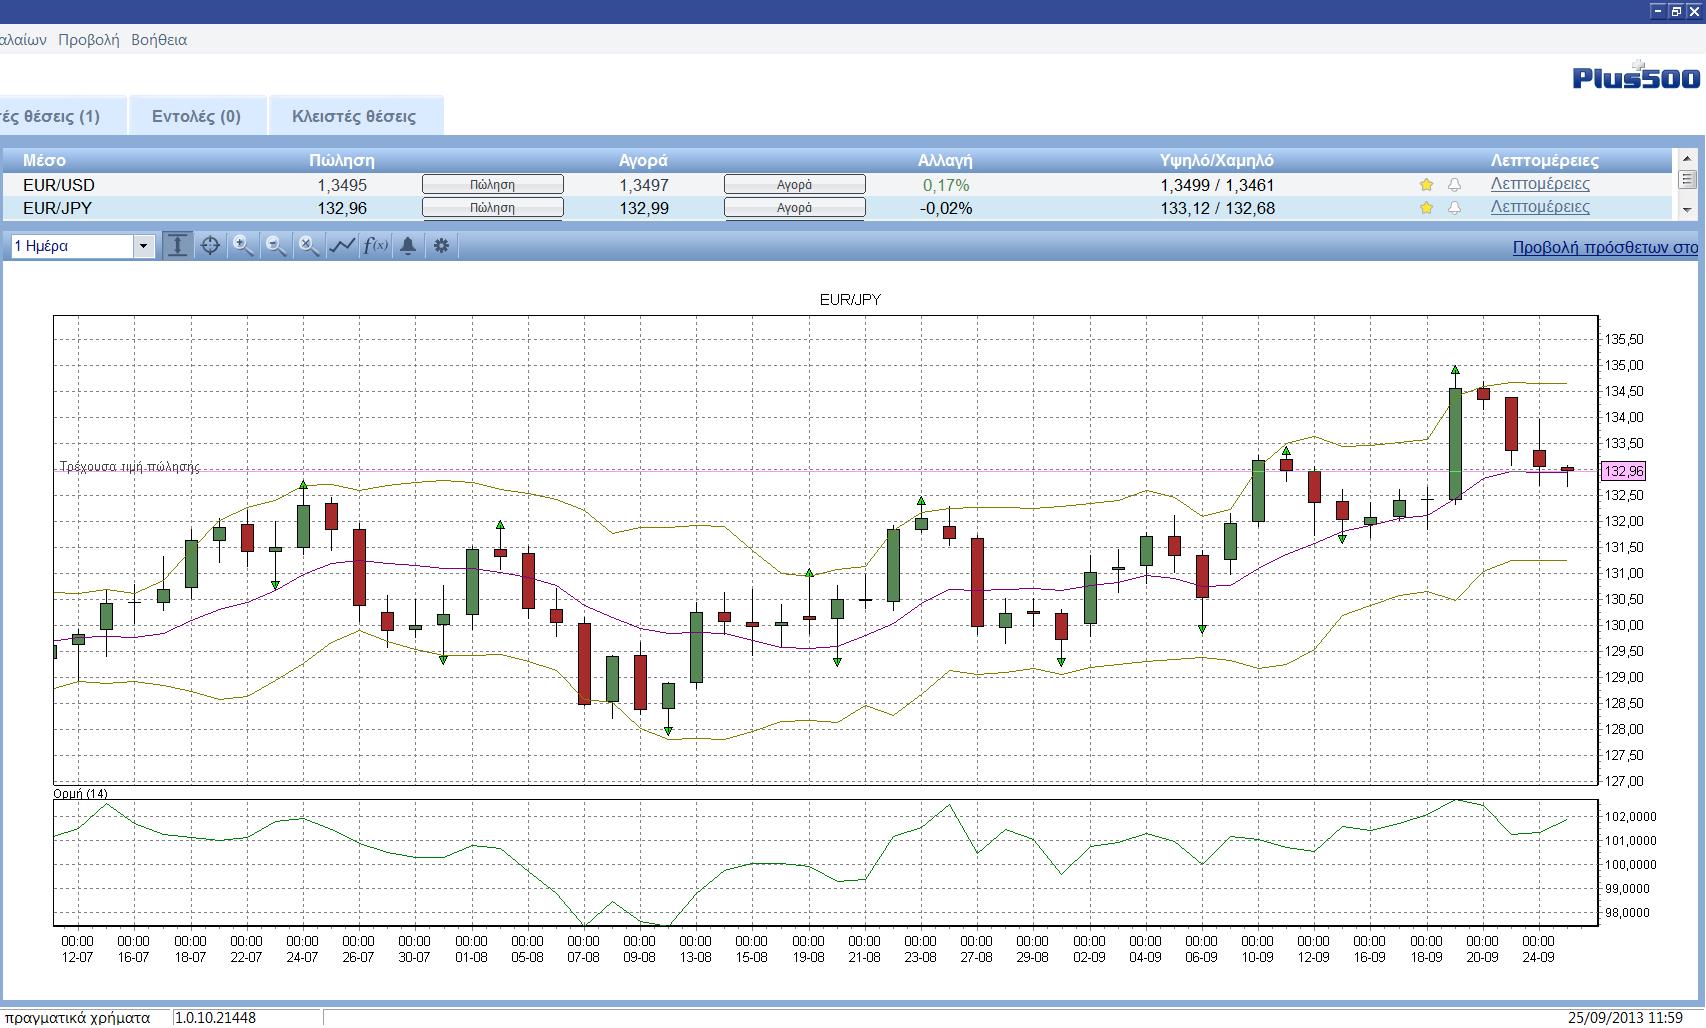Zoom in on the chart

tap(243, 245)
